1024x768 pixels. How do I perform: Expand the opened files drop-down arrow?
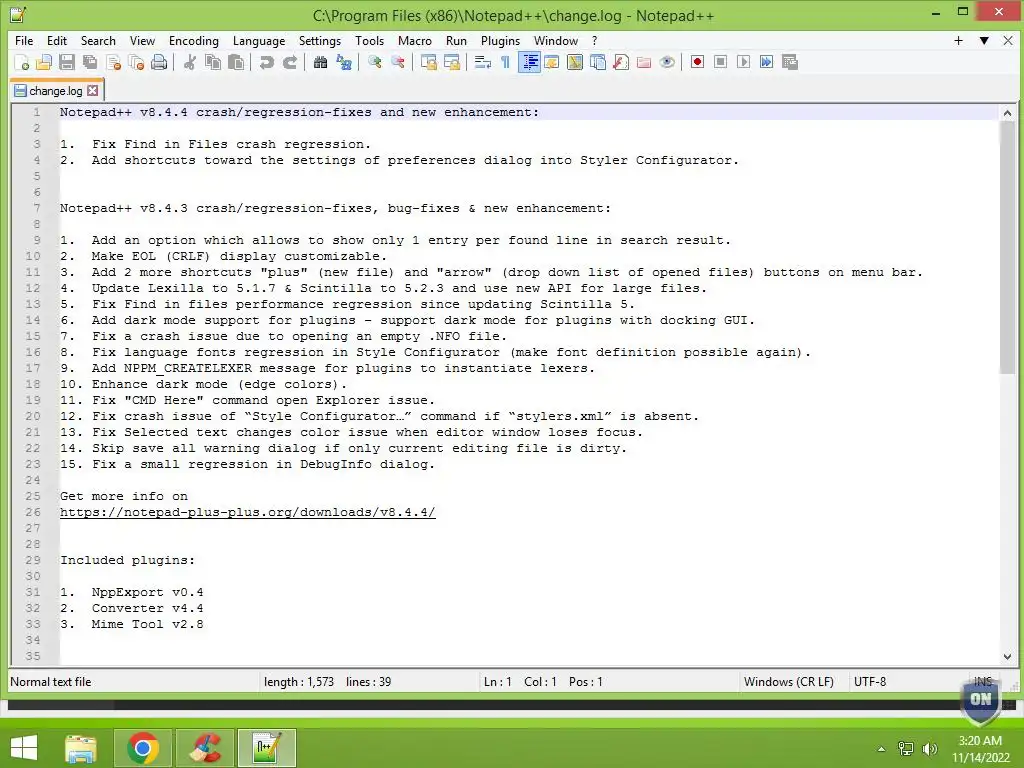pyautogui.click(x=984, y=40)
